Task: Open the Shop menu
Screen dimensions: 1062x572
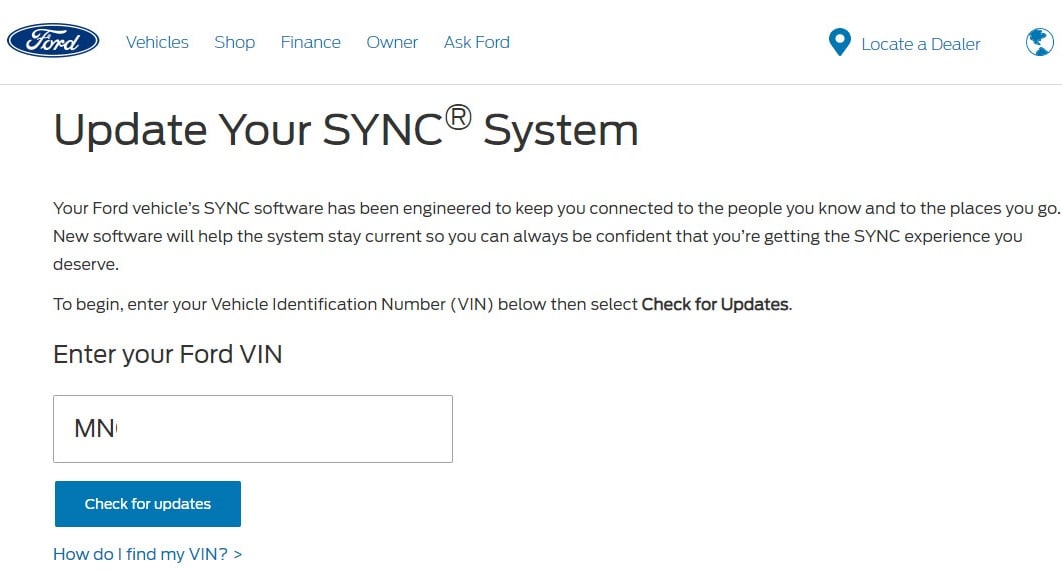Action: click(x=234, y=42)
